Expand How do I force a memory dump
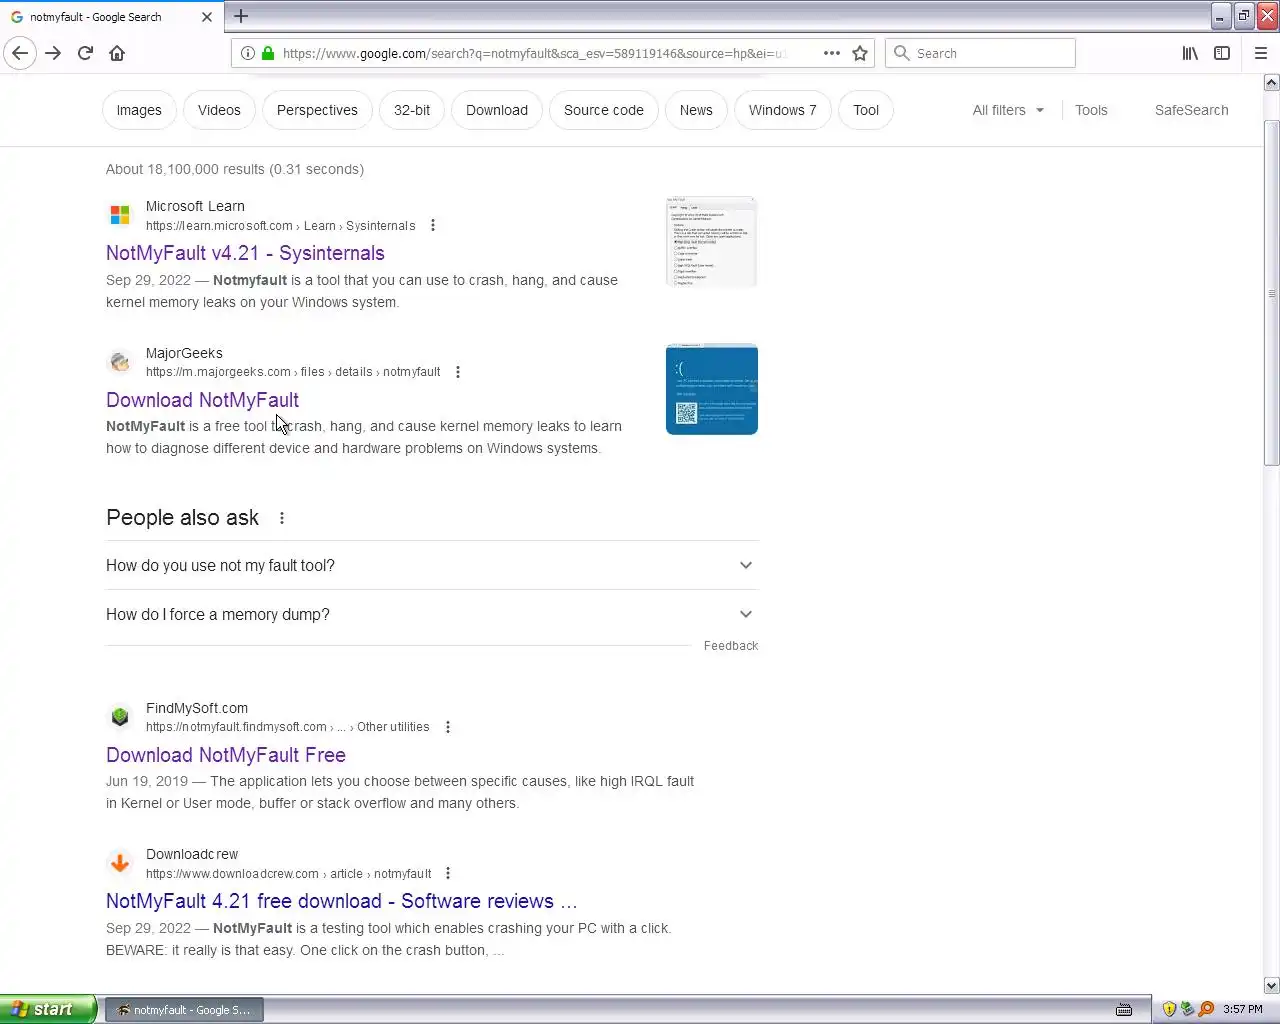The width and height of the screenshot is (1280, 1024). point(432,614)
